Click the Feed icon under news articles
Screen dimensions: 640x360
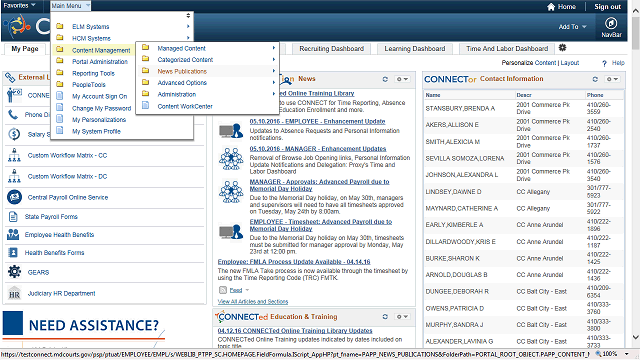[223, 290]
